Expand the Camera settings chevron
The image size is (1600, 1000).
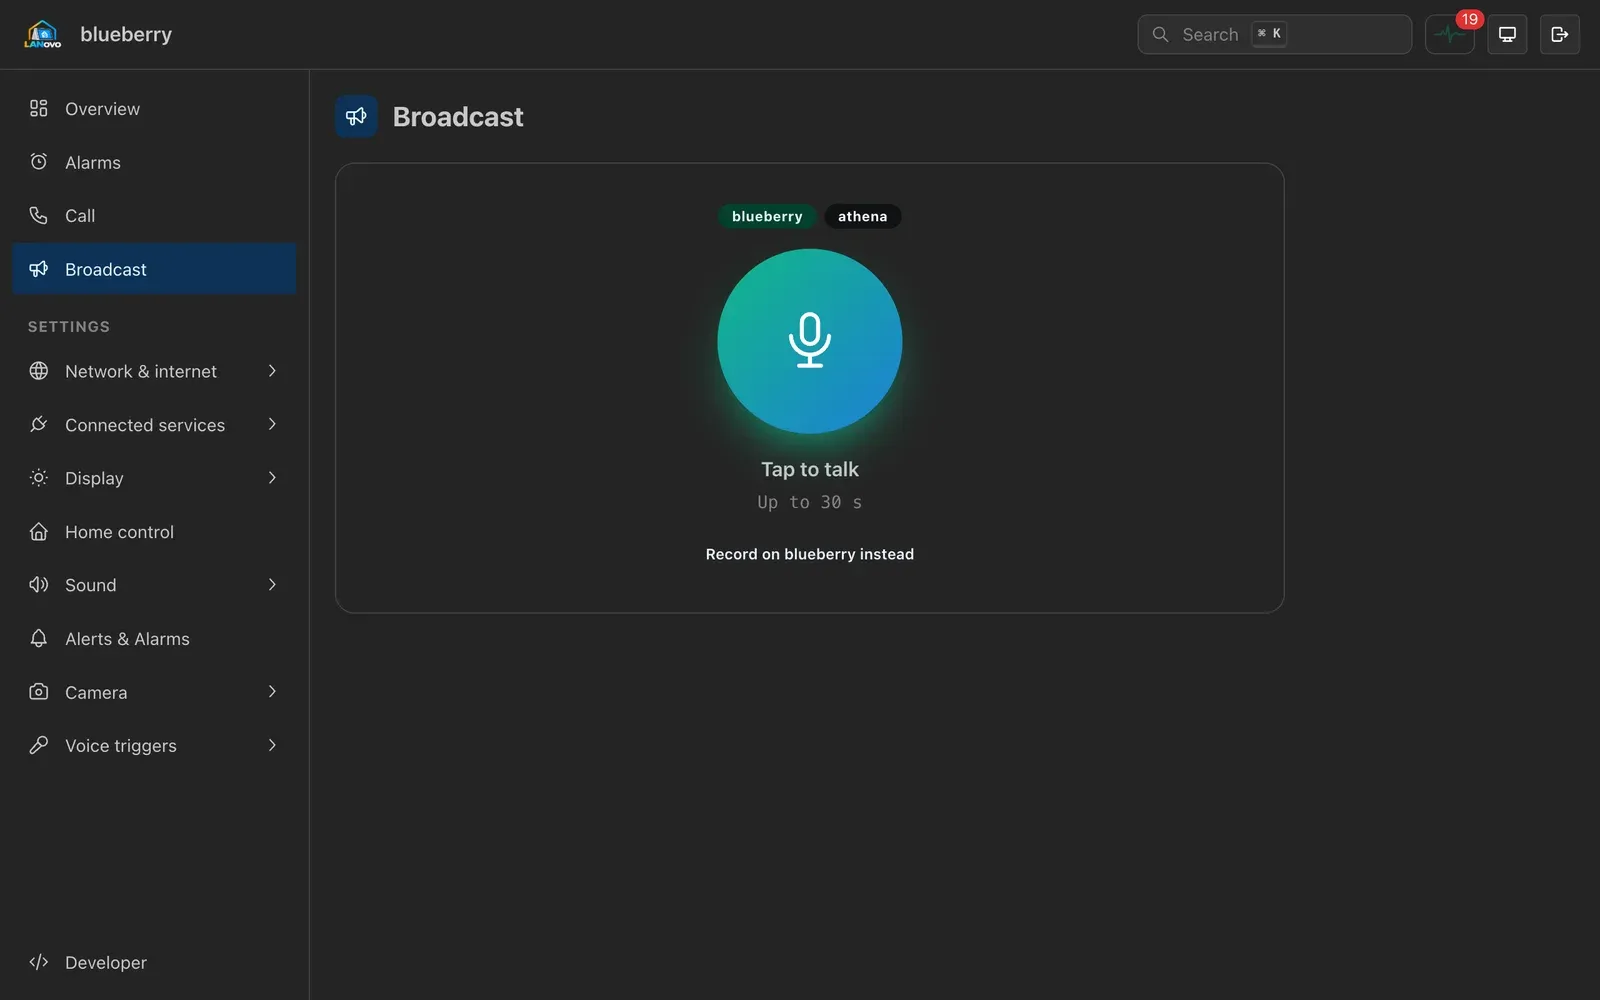tap(272, 692)
